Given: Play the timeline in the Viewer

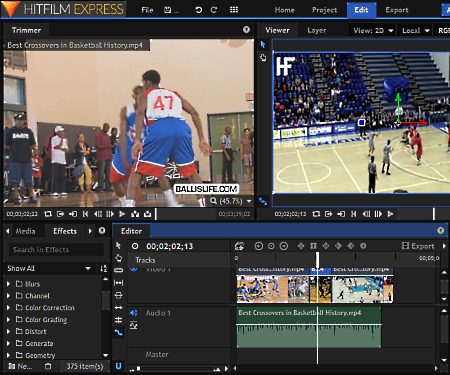Looking at the screenshot, I should click(x=391, y=214).
